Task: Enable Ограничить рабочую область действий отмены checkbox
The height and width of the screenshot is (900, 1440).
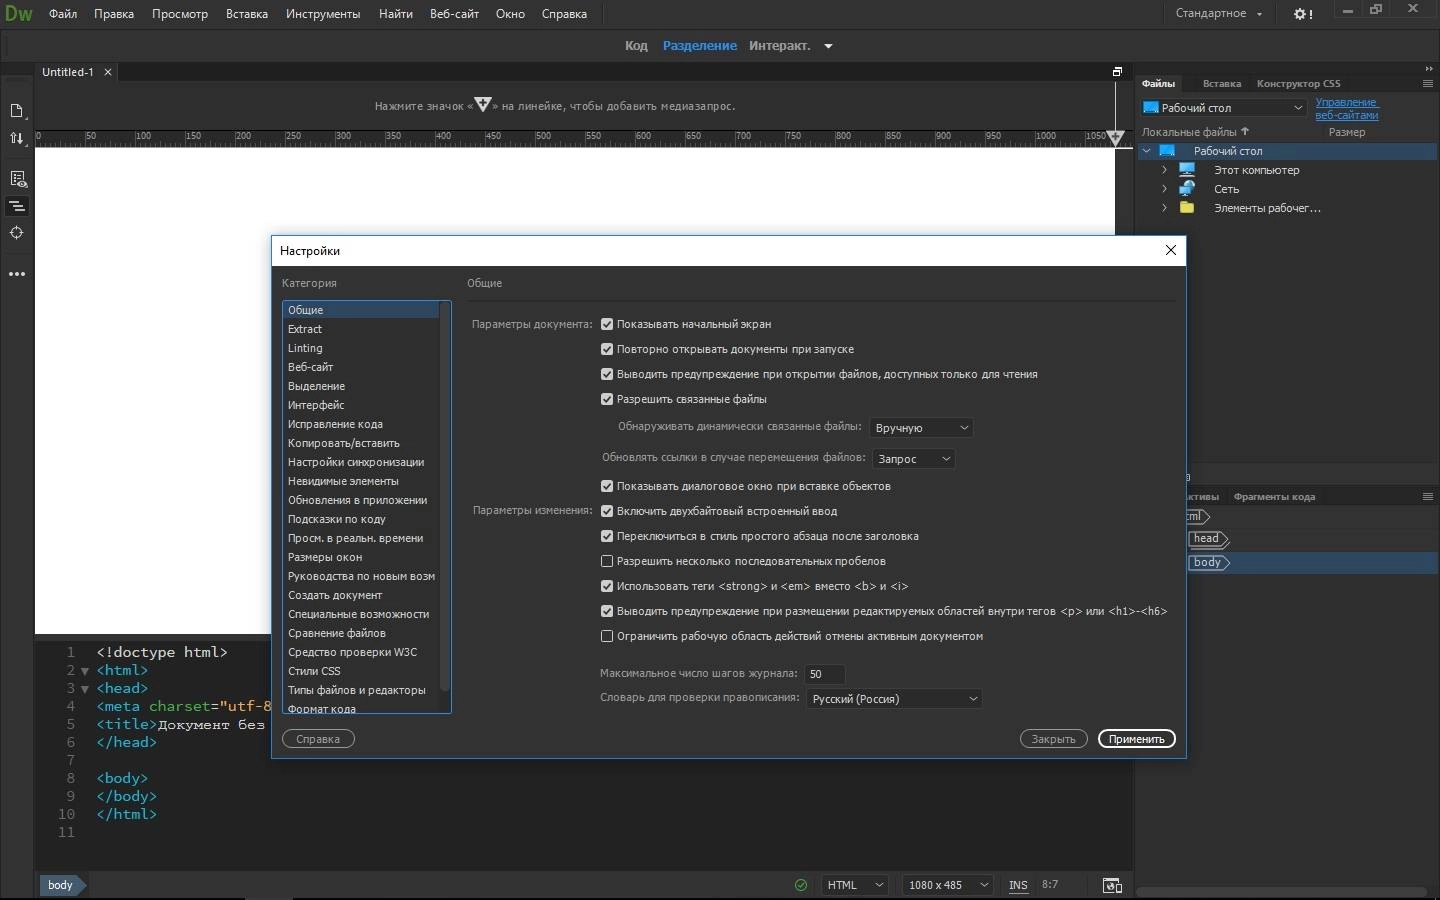Action: point(607,636)
